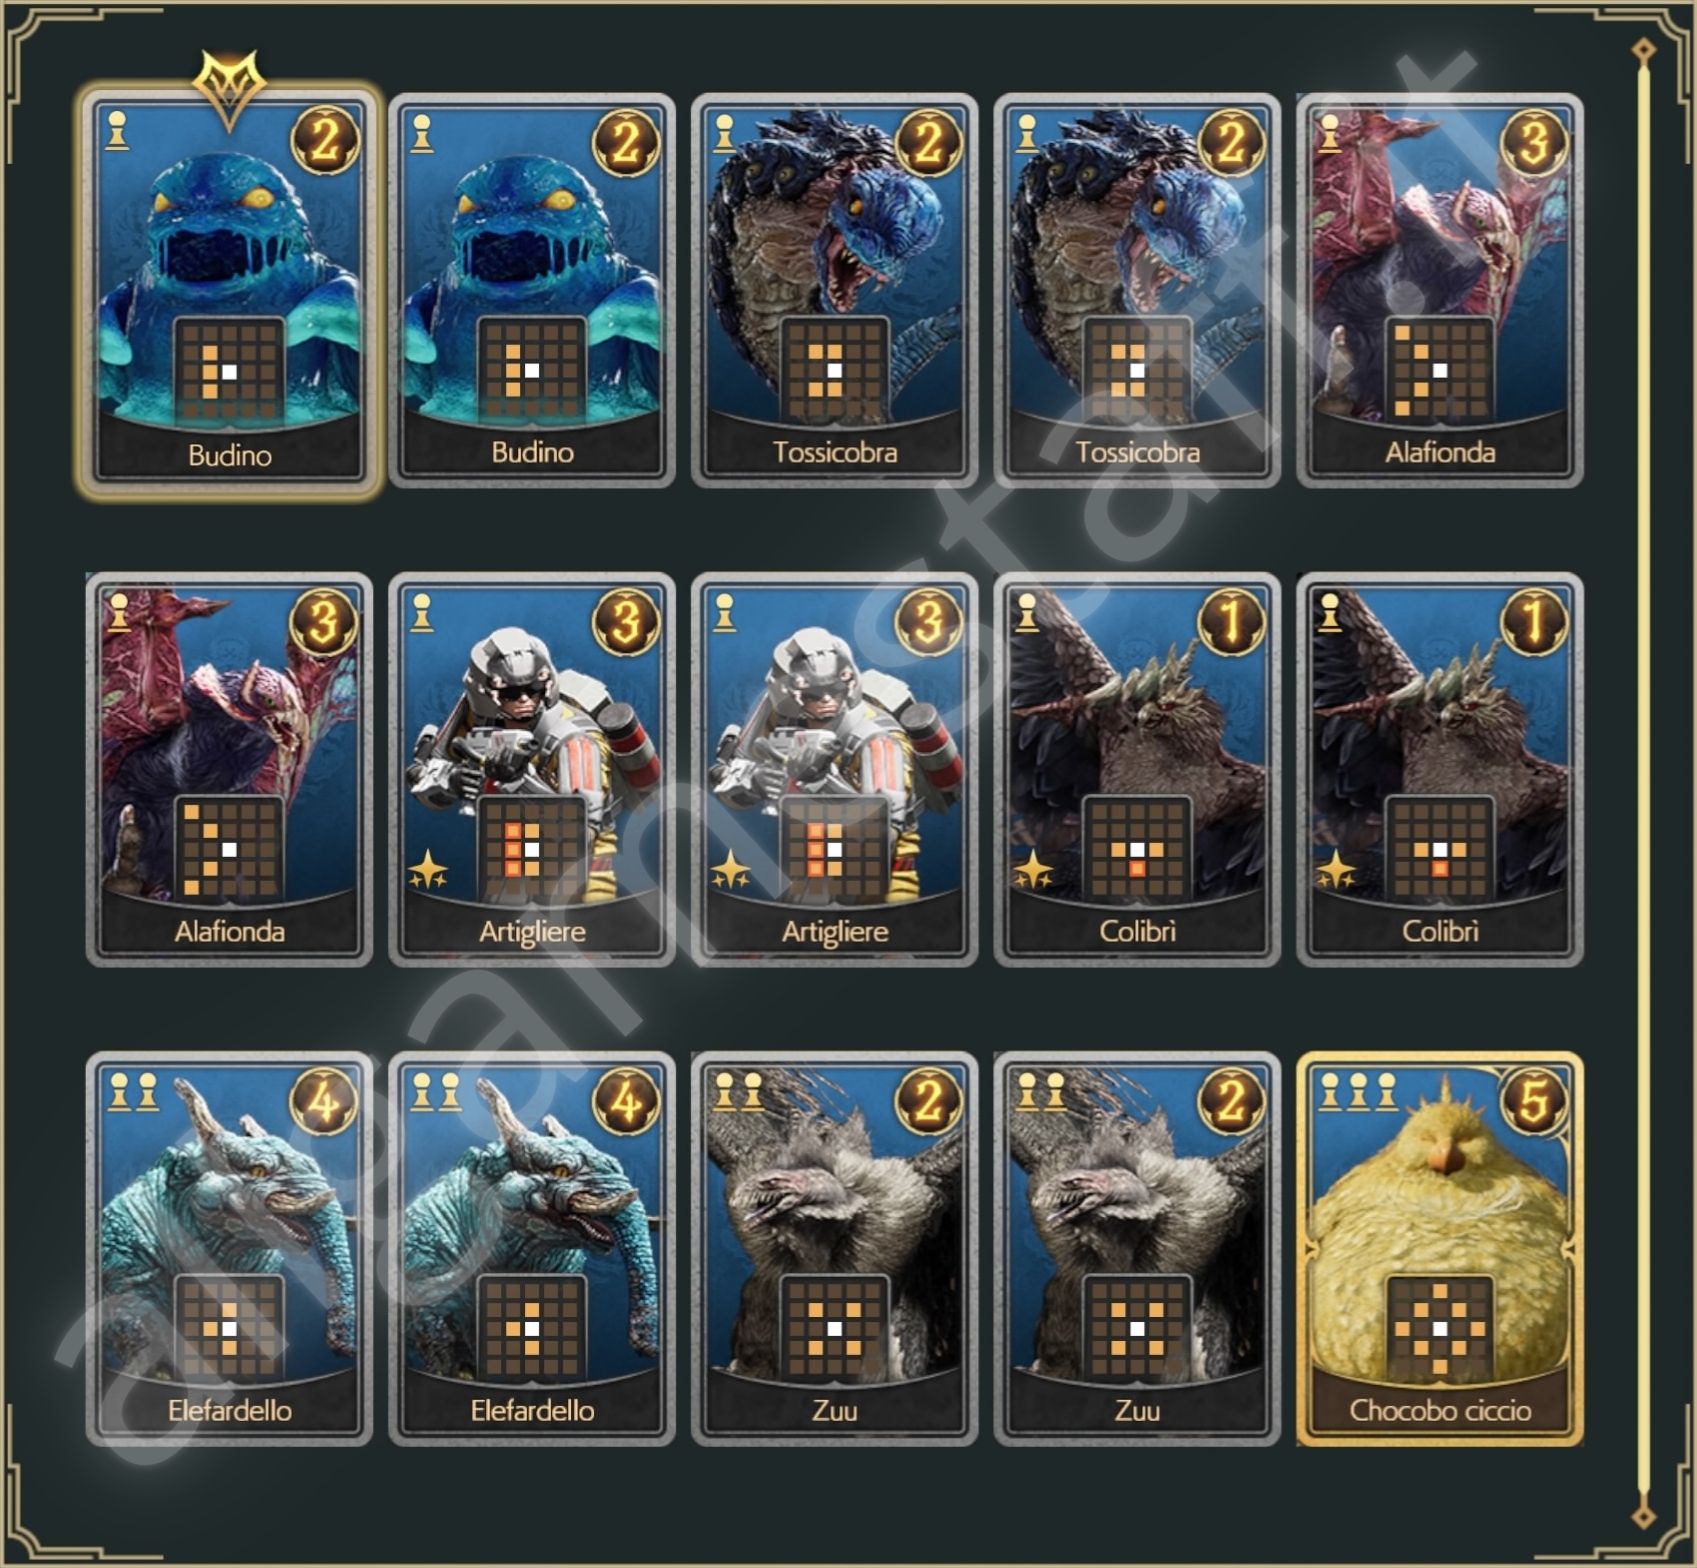Select the Alafionda card in second row

(x=229, y=770)
